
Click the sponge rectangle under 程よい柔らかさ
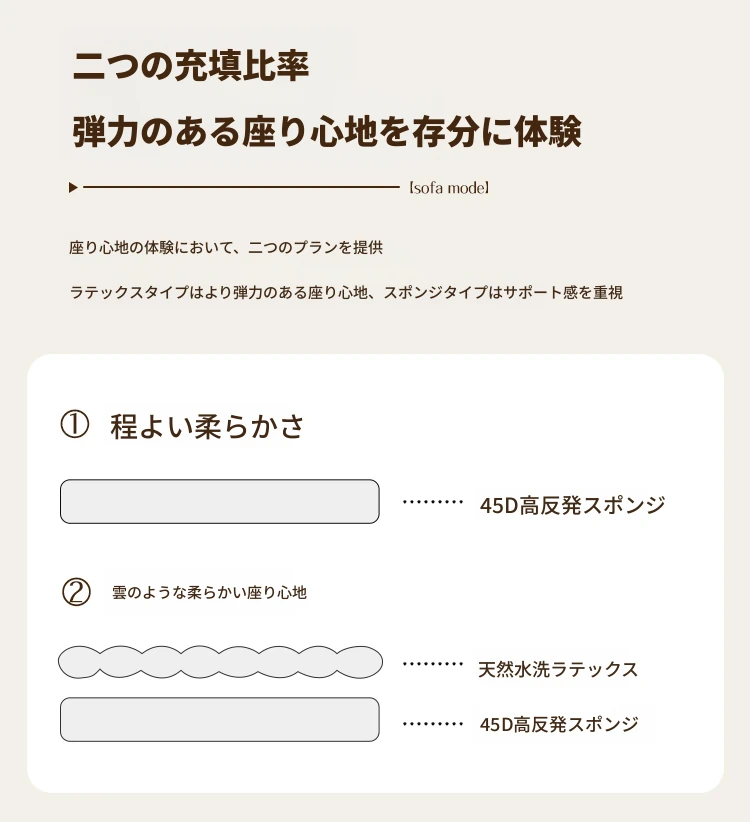(x=220, y=502)
